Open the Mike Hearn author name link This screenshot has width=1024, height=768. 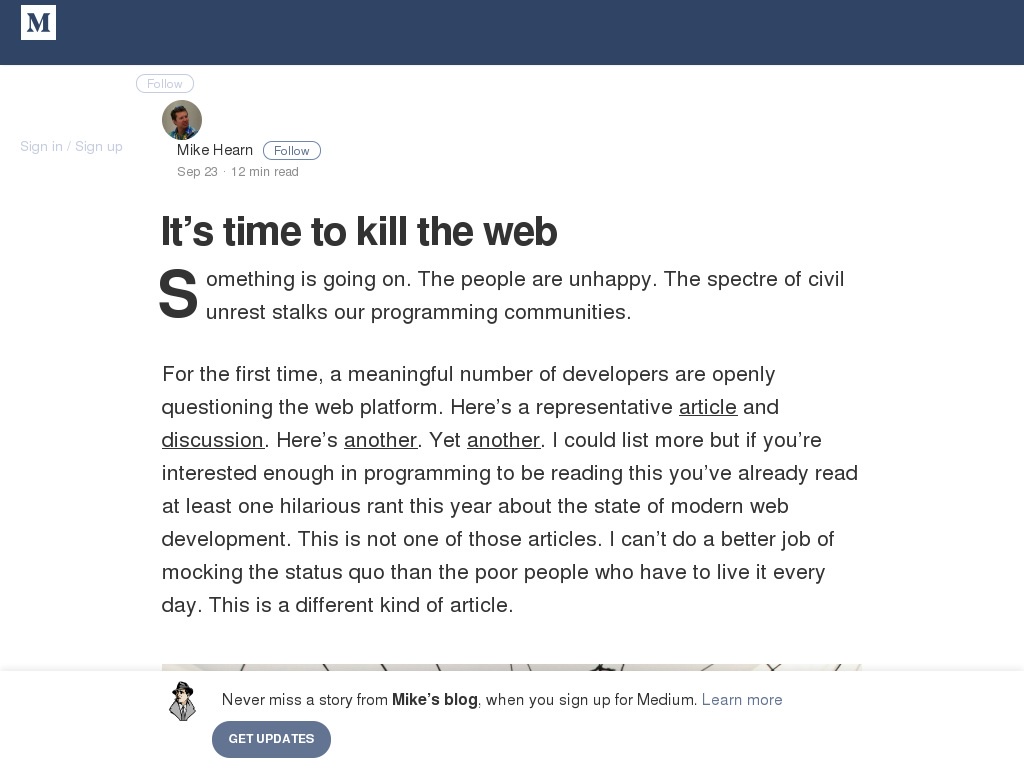click(214, 150)
